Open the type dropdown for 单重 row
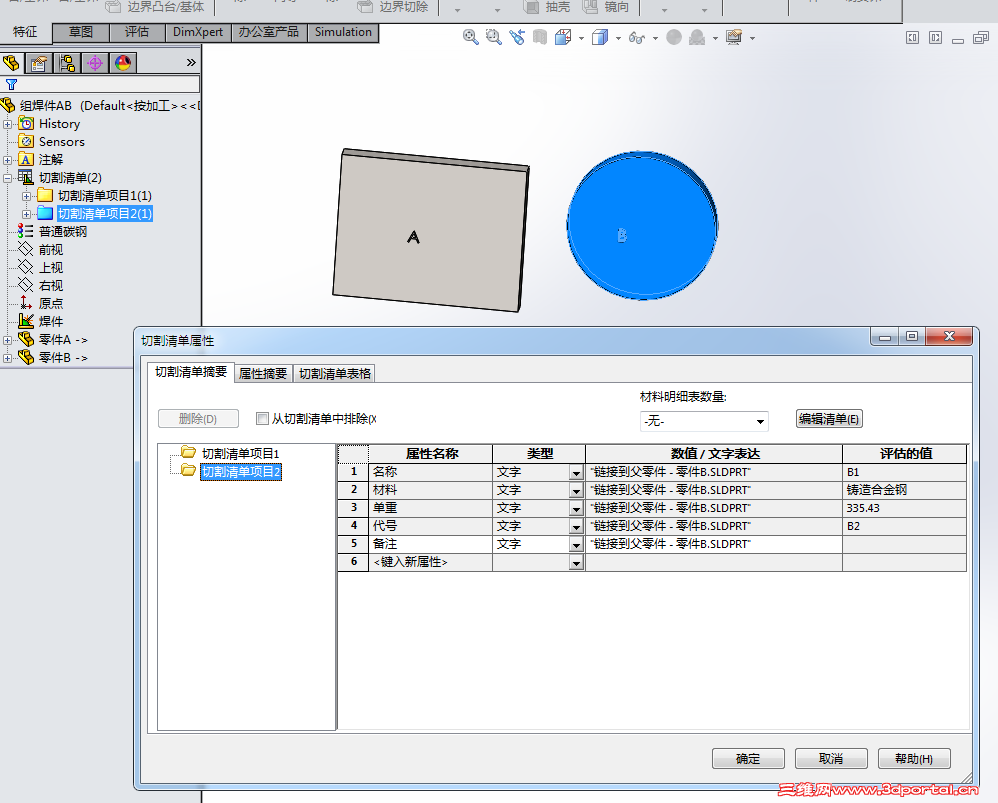 click(x=576, y=508)
